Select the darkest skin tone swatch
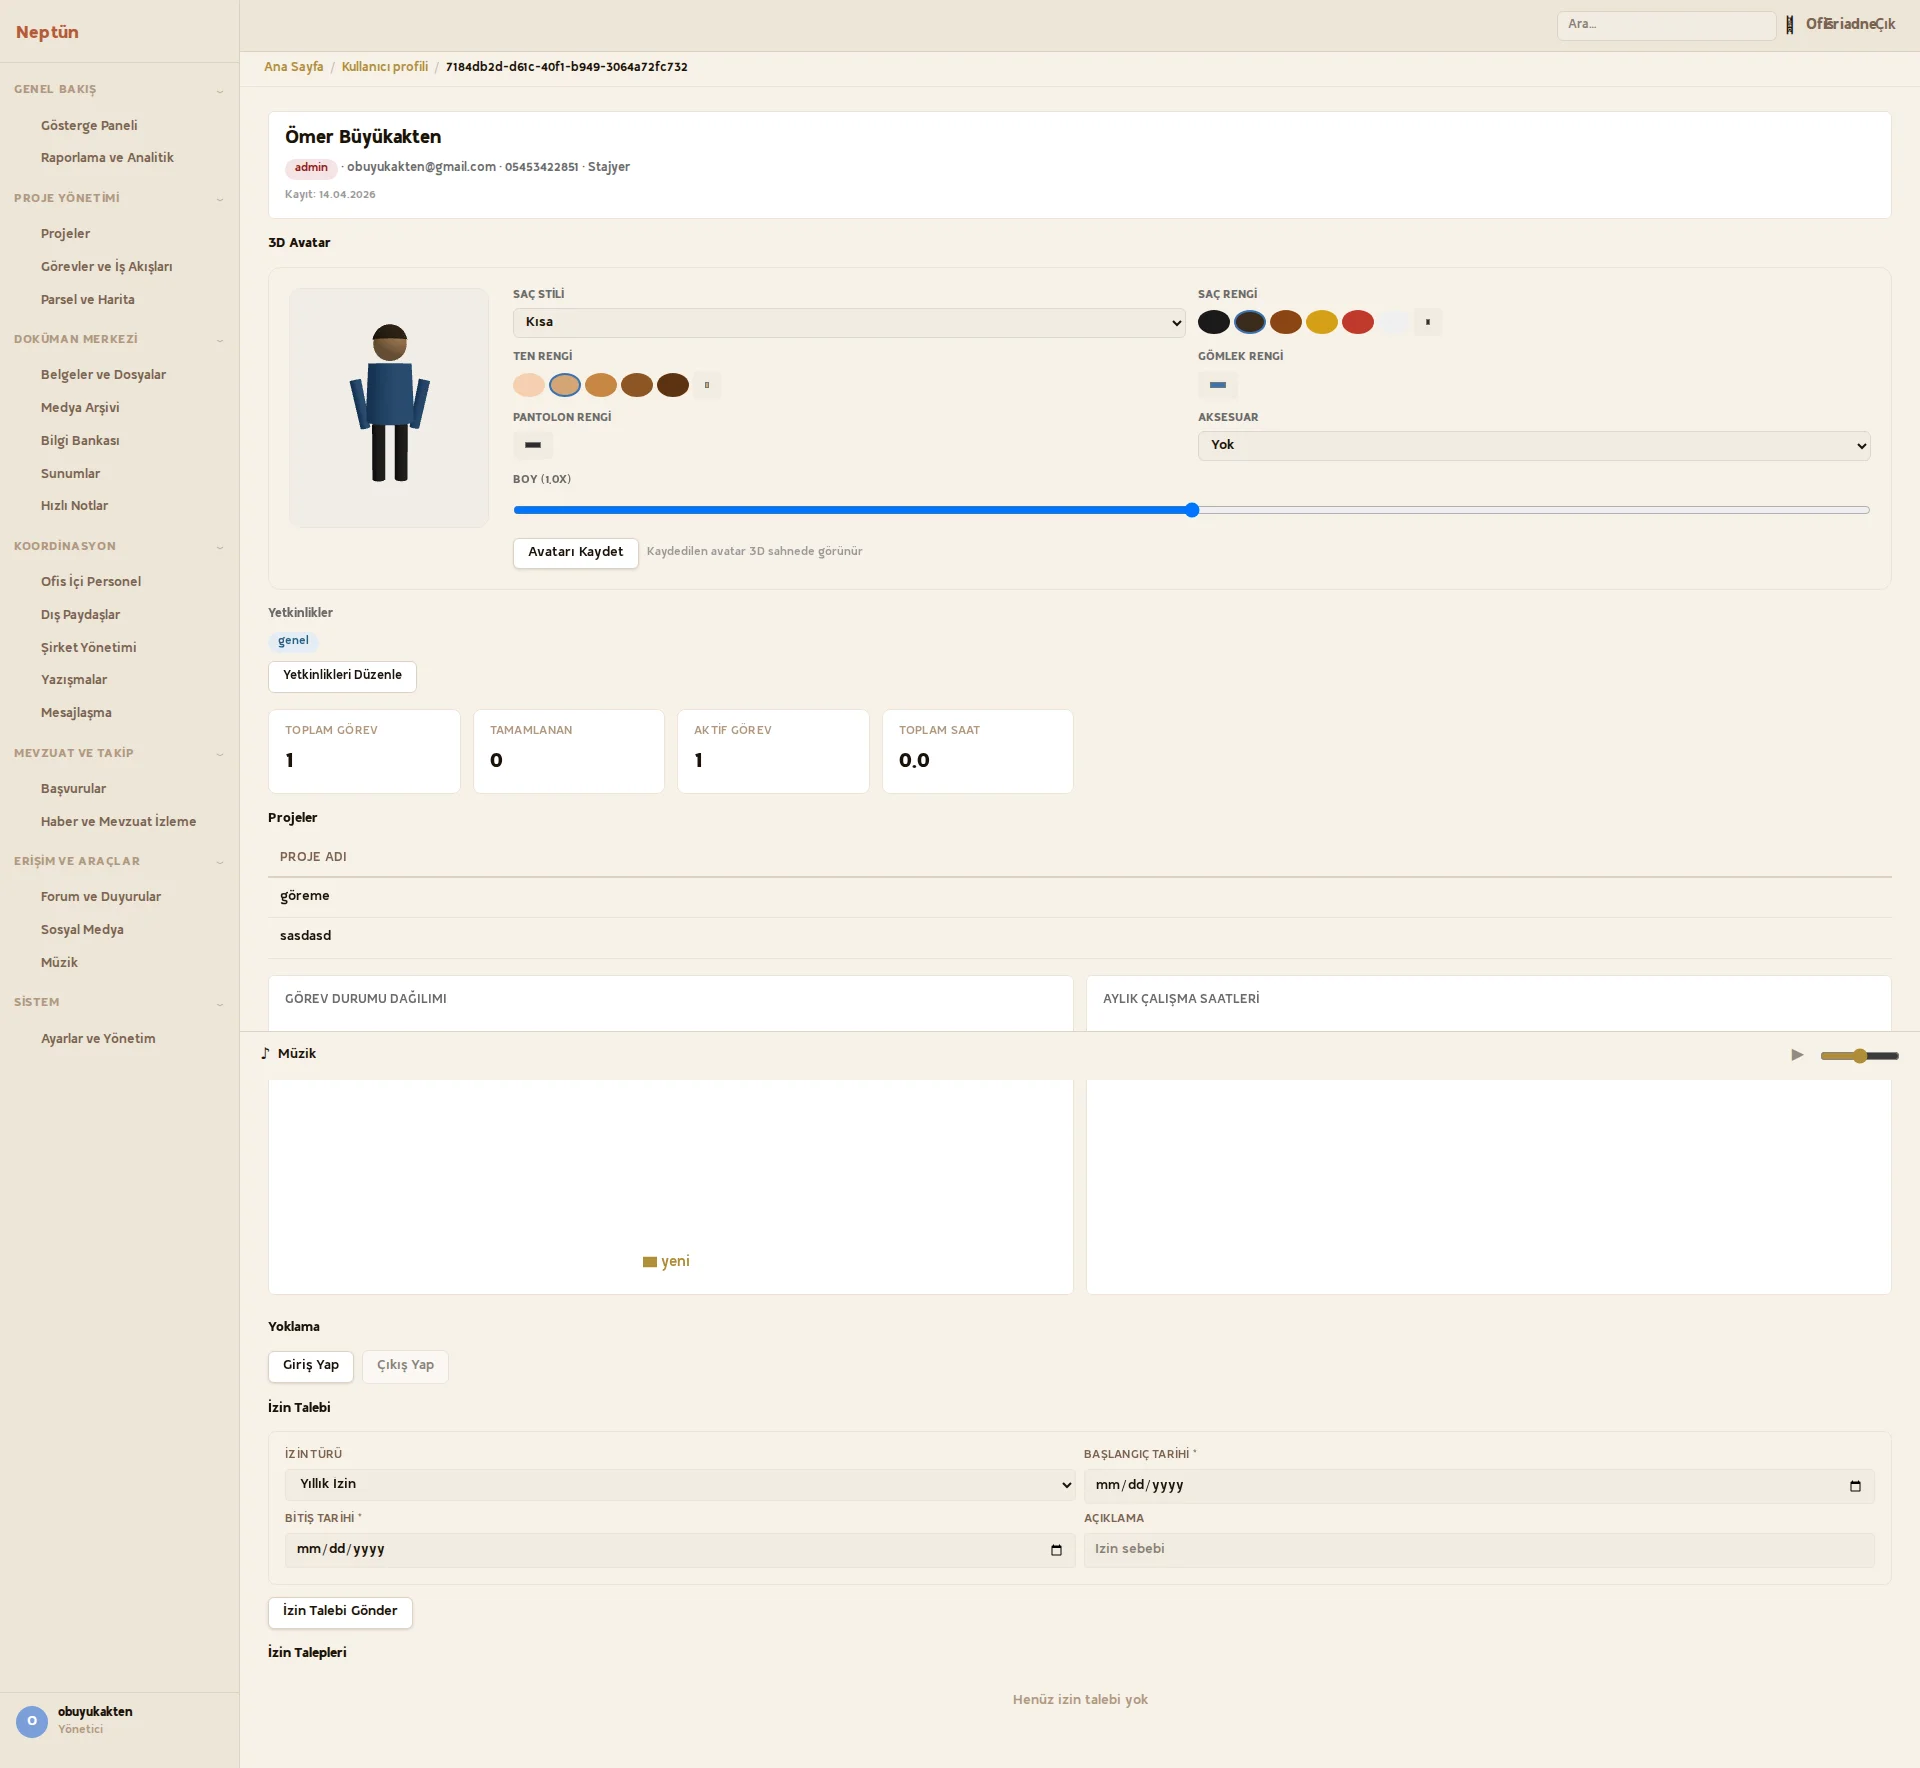The image size is (1920, 1768). coord(673,385)
